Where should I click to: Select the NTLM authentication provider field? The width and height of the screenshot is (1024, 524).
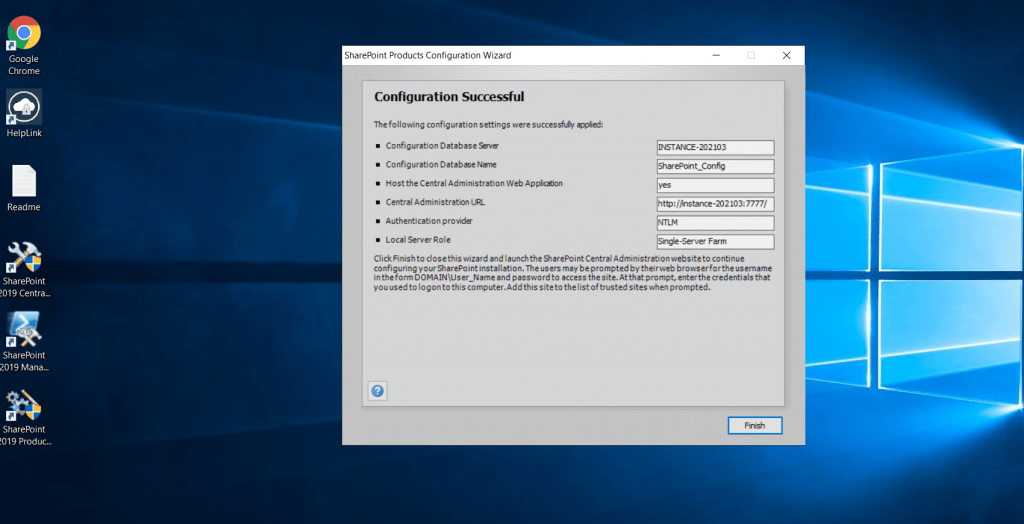(x=715, y=222)
